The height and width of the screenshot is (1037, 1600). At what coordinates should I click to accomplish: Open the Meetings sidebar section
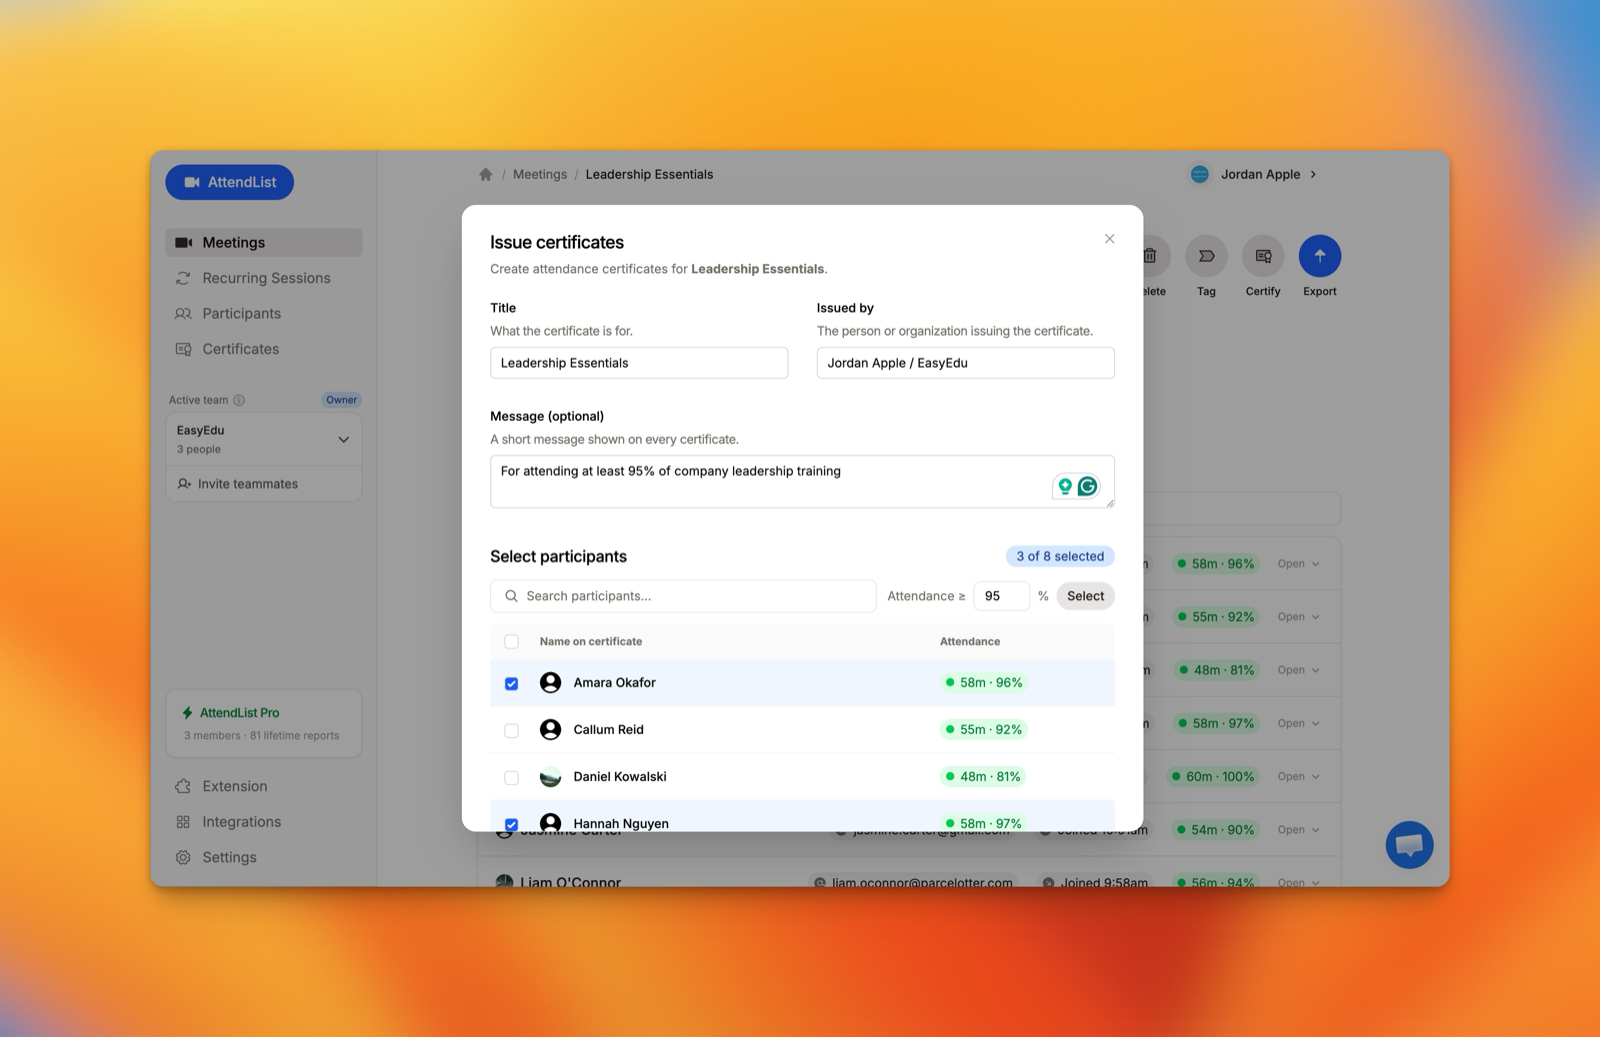pos(264,242)
